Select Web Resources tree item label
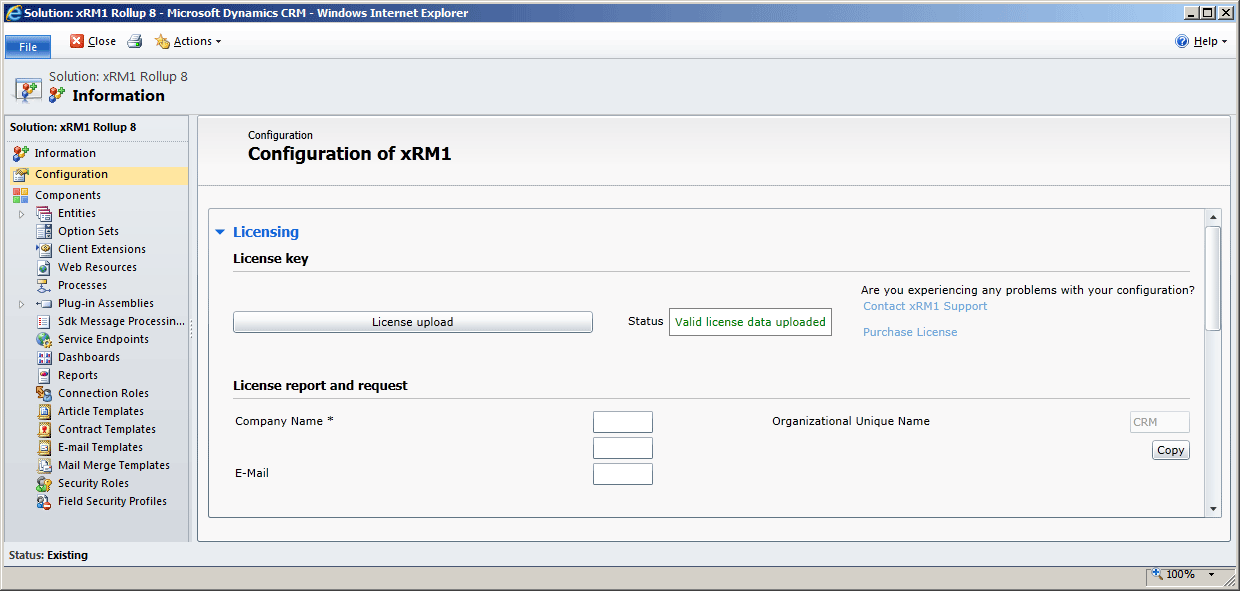The height and width of the screenshot is (591, 1240). tap(97, 267)
